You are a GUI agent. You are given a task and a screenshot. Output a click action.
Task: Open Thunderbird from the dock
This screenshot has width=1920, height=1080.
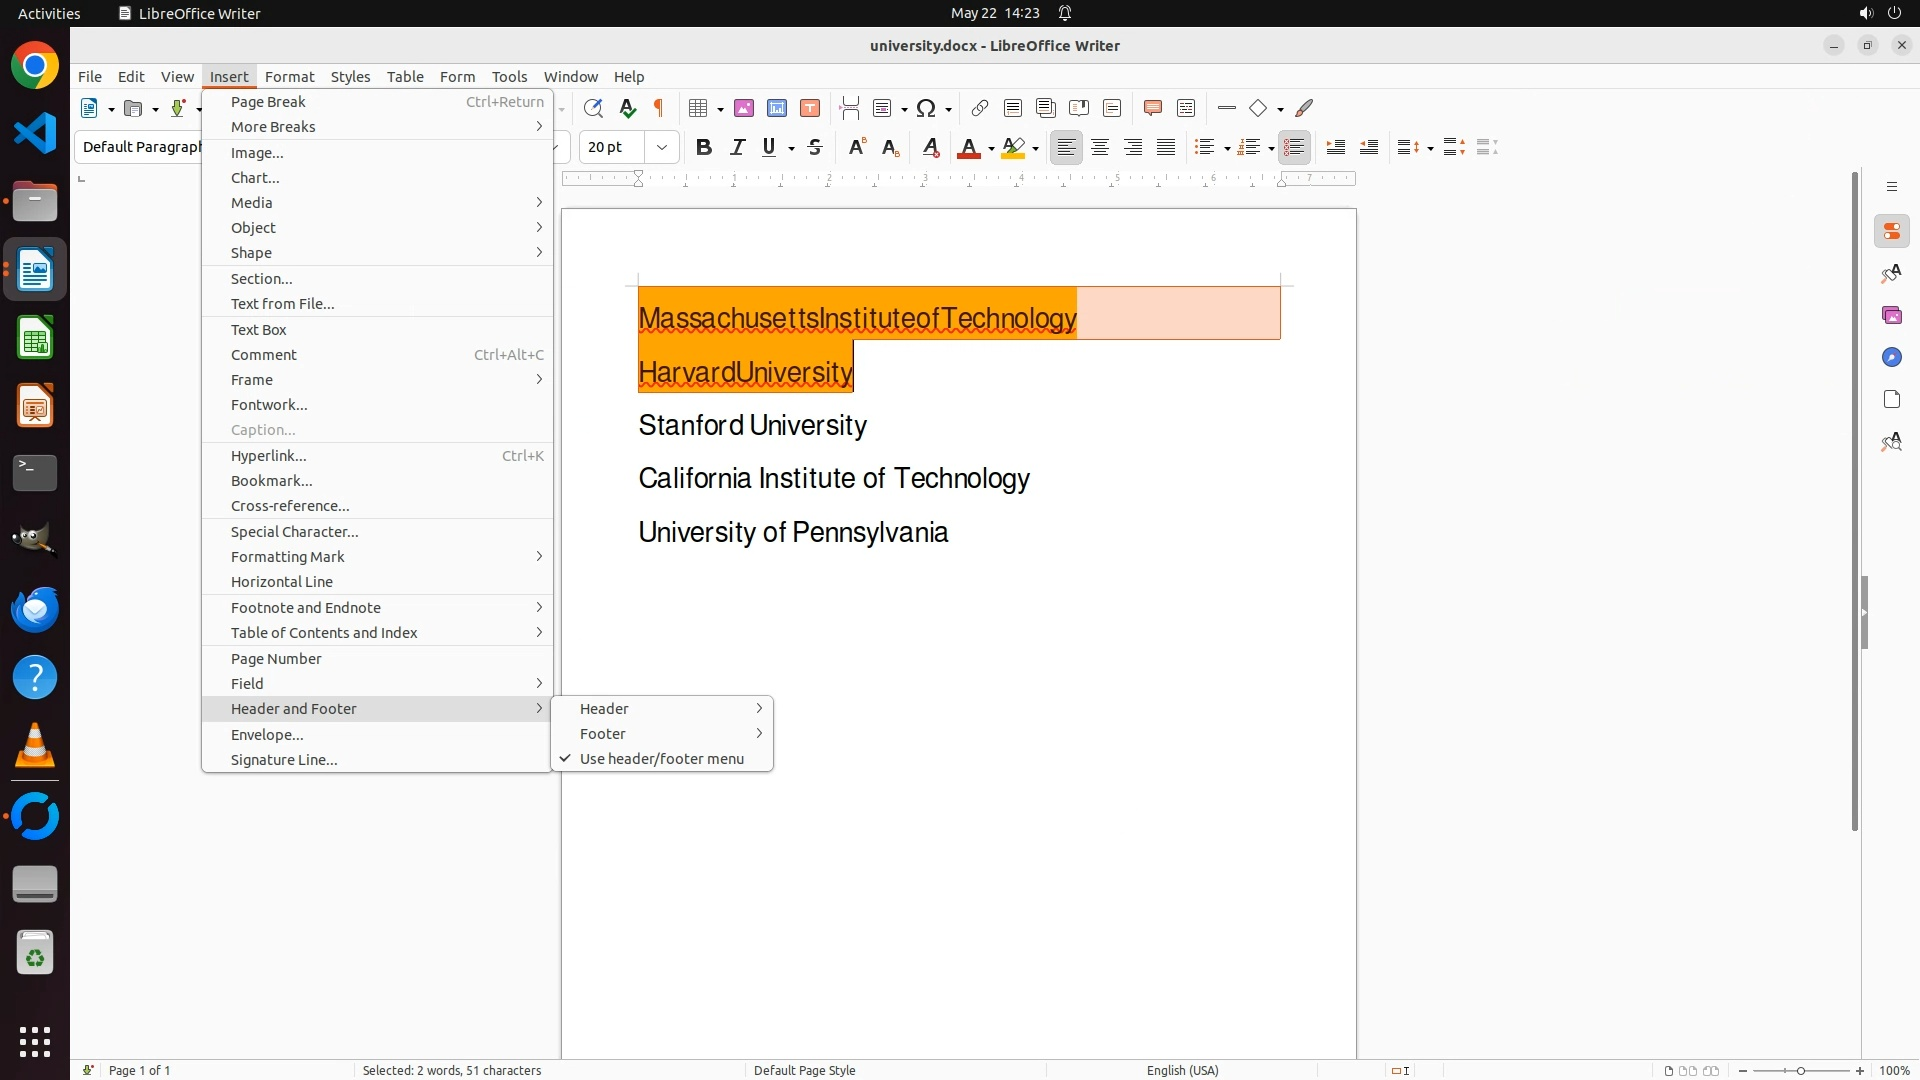pyautogui.click(x=35, y=609)
